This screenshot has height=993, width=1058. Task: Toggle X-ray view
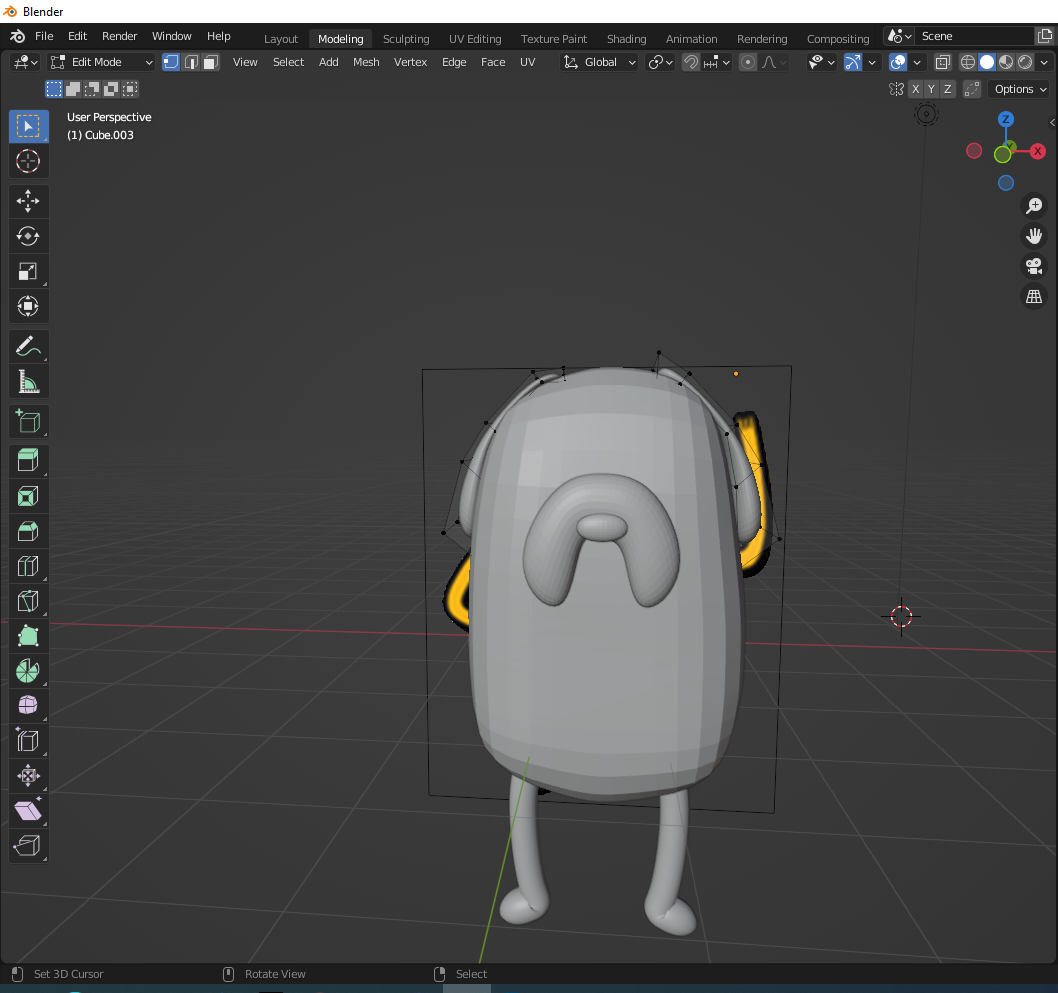943,63
